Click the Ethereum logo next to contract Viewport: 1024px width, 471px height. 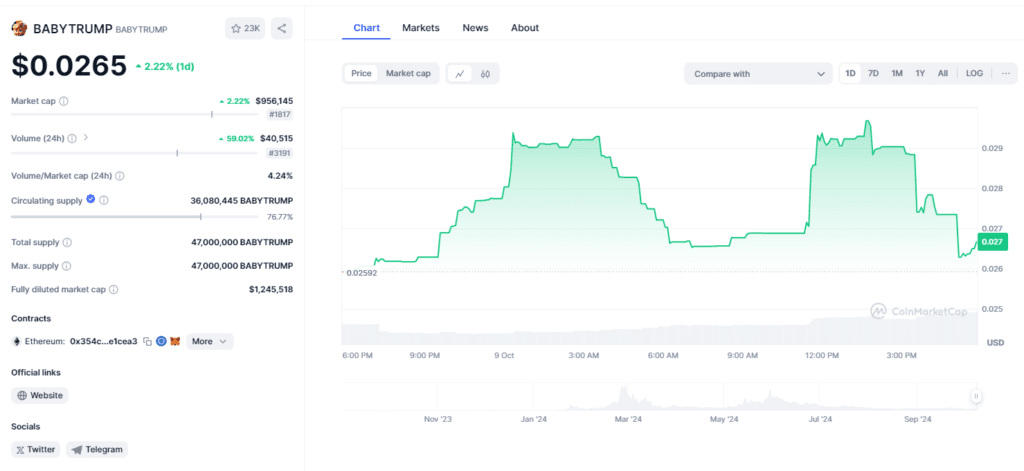(16, 341)
